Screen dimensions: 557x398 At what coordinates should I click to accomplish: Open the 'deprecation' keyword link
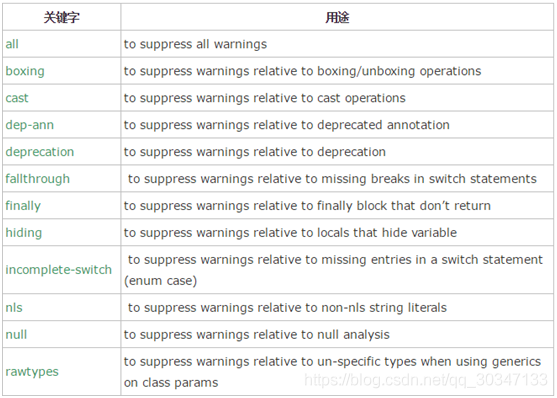coord(40,152)
